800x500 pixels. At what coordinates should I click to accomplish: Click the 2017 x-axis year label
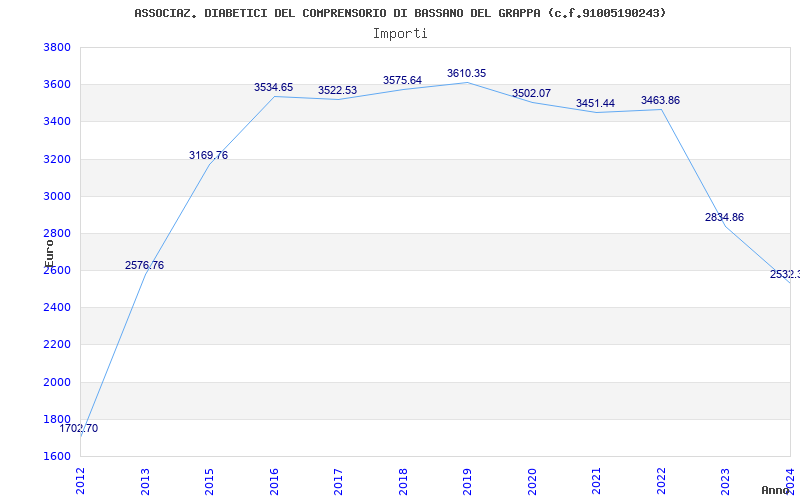click(x=338, y=481)
